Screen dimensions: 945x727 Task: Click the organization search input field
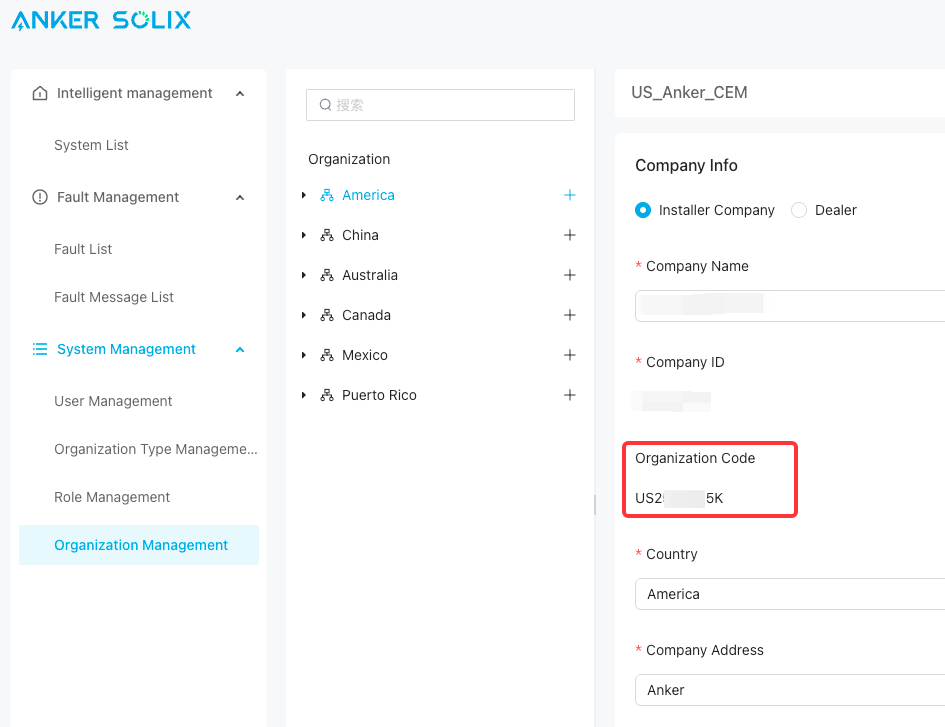(x=450, y=105)
